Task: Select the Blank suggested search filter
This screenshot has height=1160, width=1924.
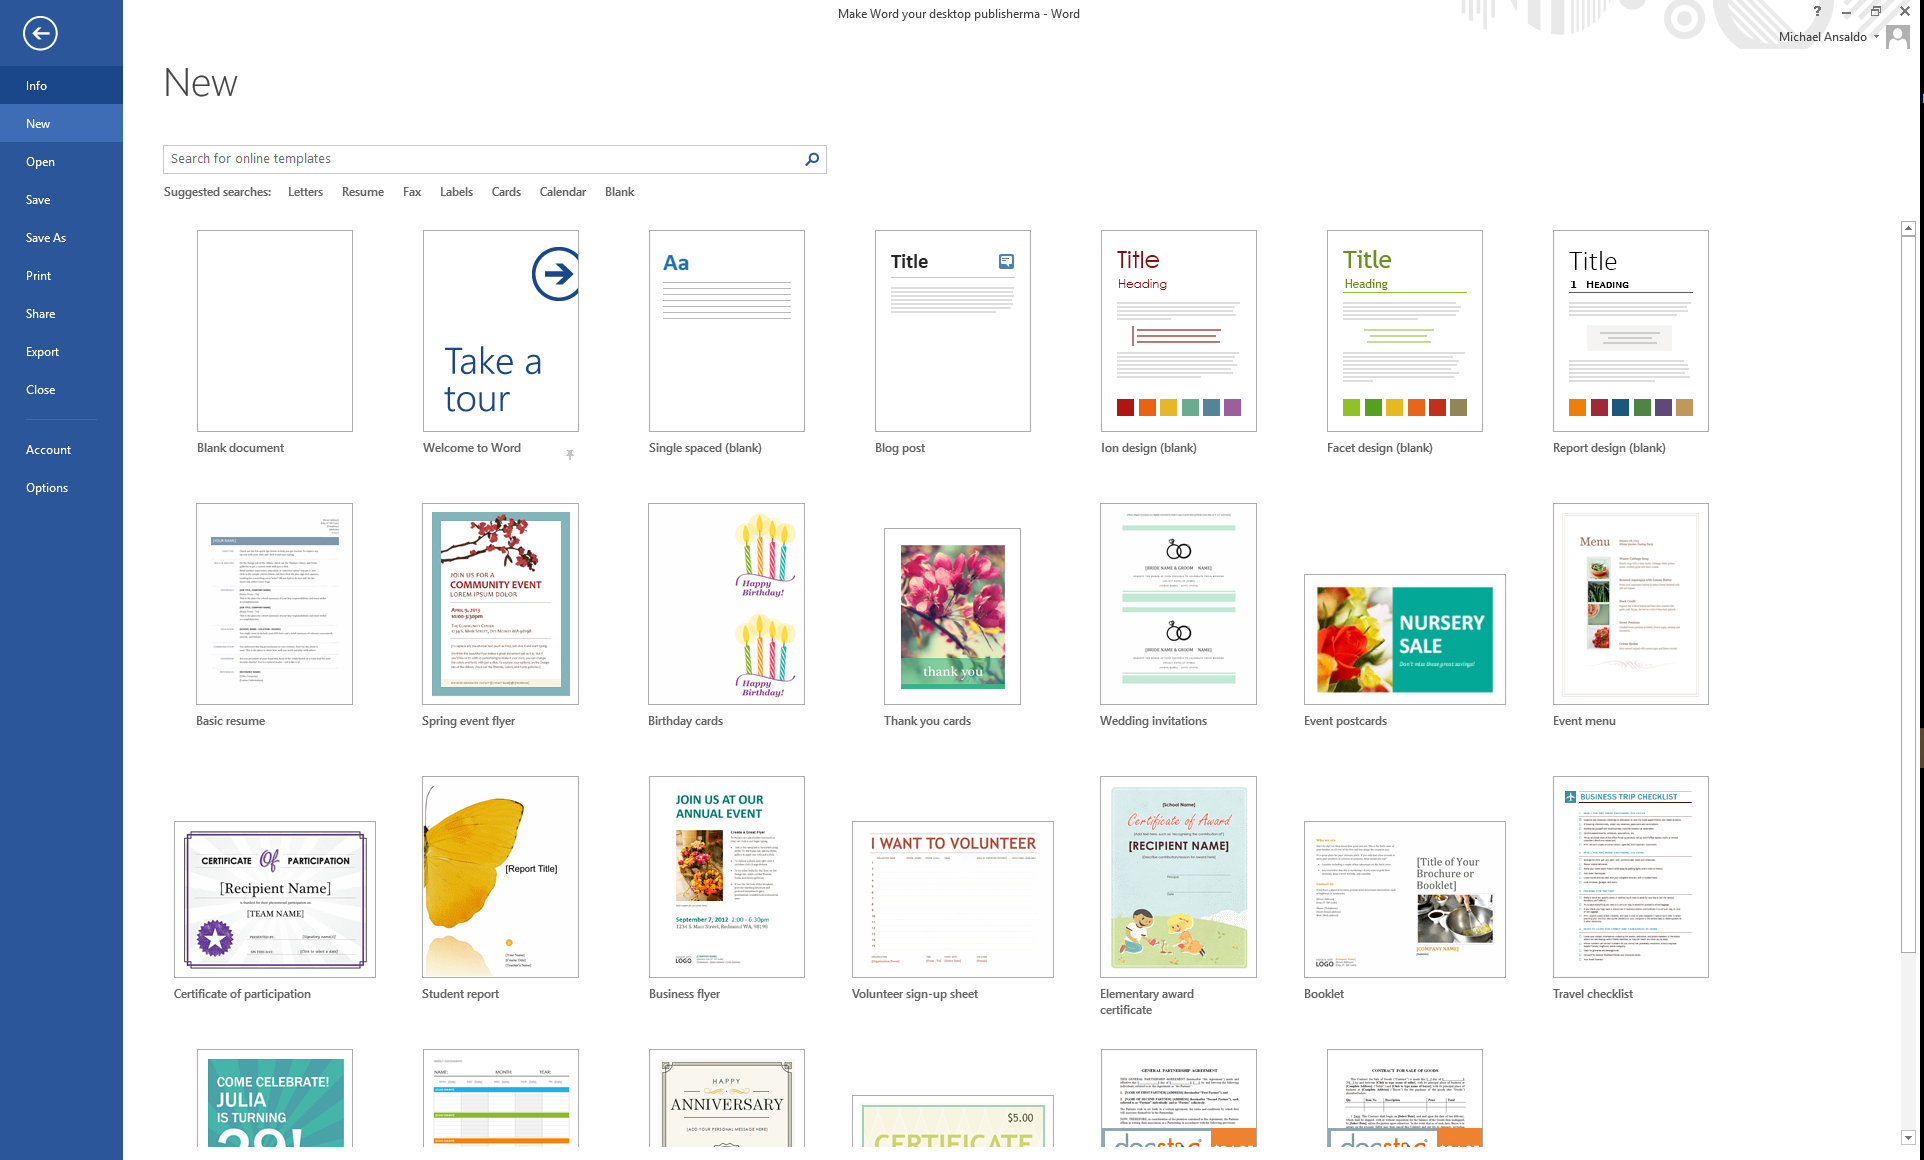Action: click(x=618, y=191)
